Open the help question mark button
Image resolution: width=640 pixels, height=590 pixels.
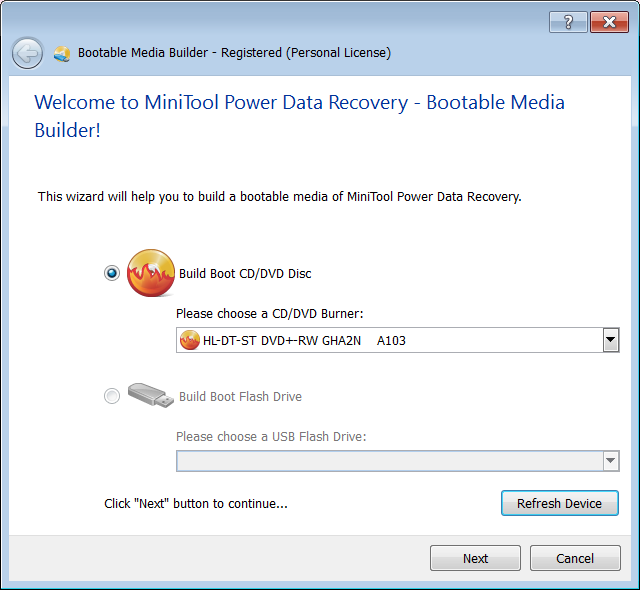point(568,22)
